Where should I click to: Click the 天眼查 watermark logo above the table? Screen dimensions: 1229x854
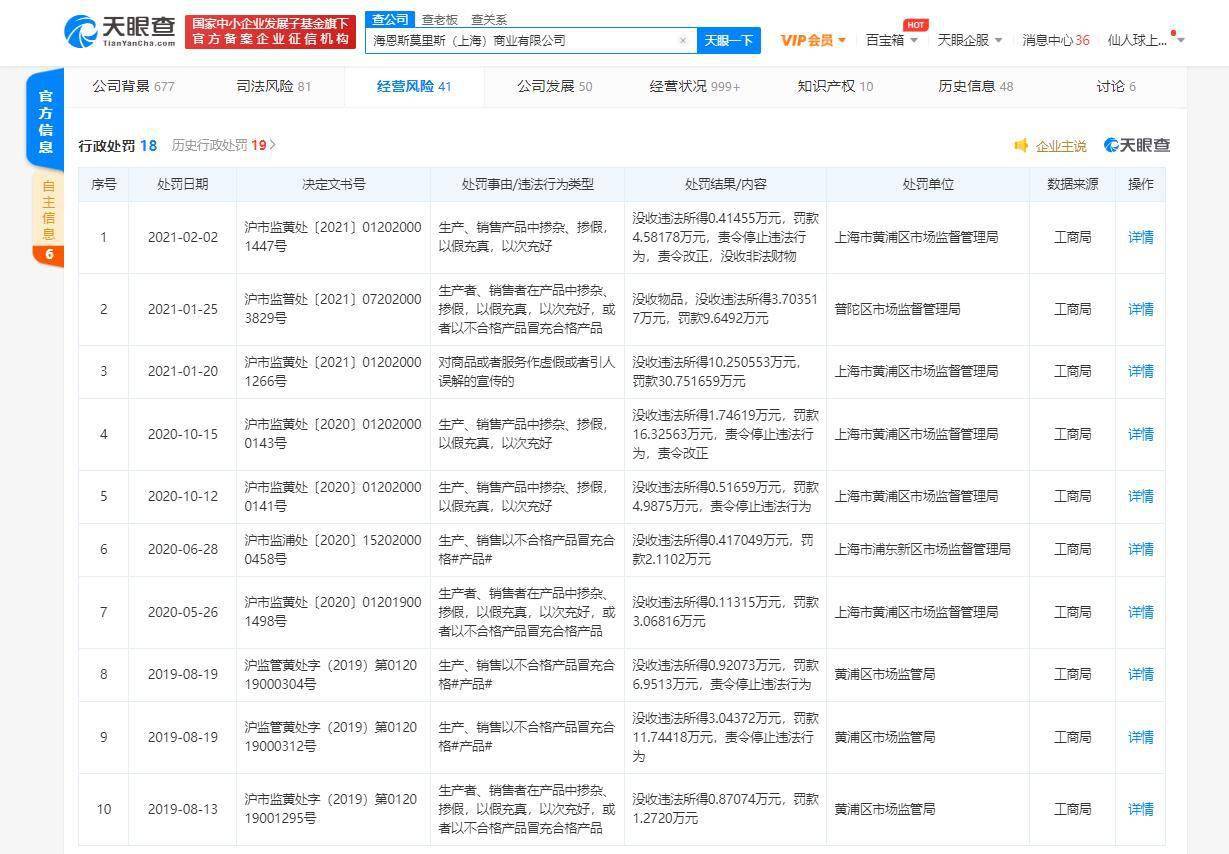[x=1136, y=146]
